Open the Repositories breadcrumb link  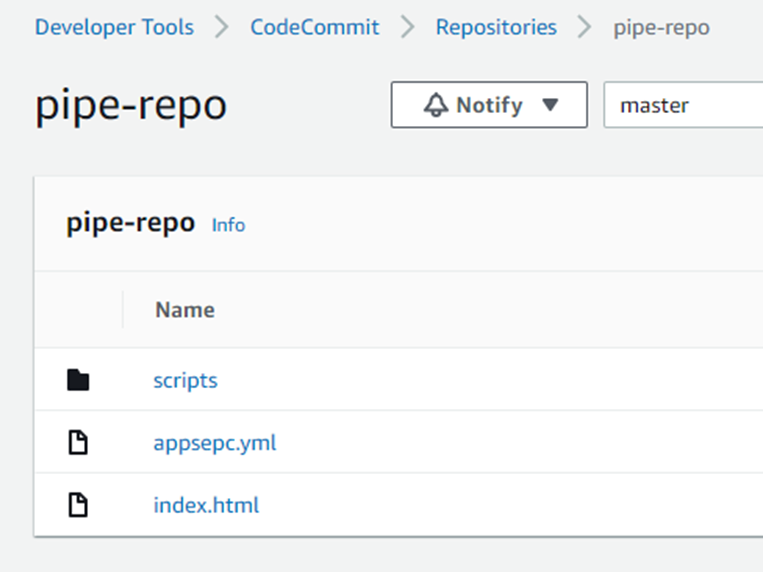point(496,27)
